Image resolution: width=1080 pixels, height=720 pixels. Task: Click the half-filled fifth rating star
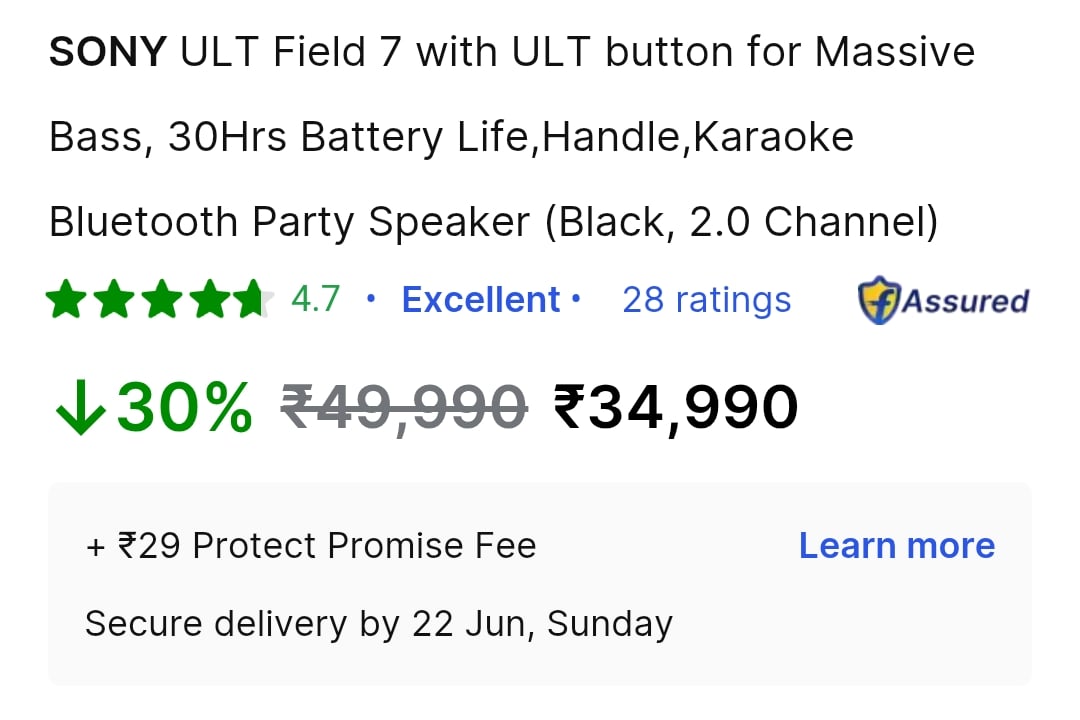[253, 299]
